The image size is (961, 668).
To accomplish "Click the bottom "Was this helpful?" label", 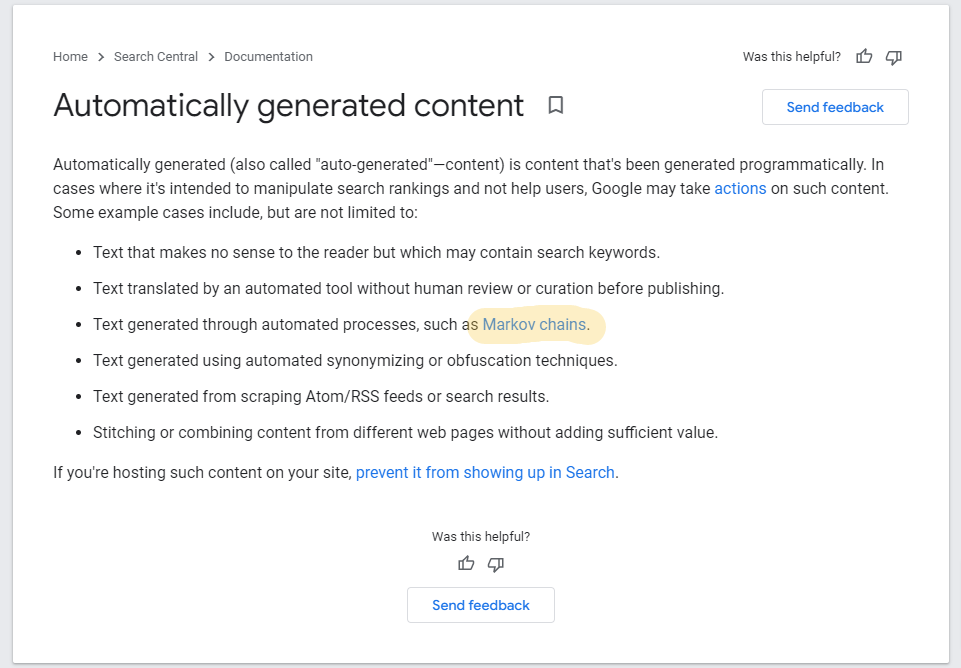I will [x=481, y=537].
